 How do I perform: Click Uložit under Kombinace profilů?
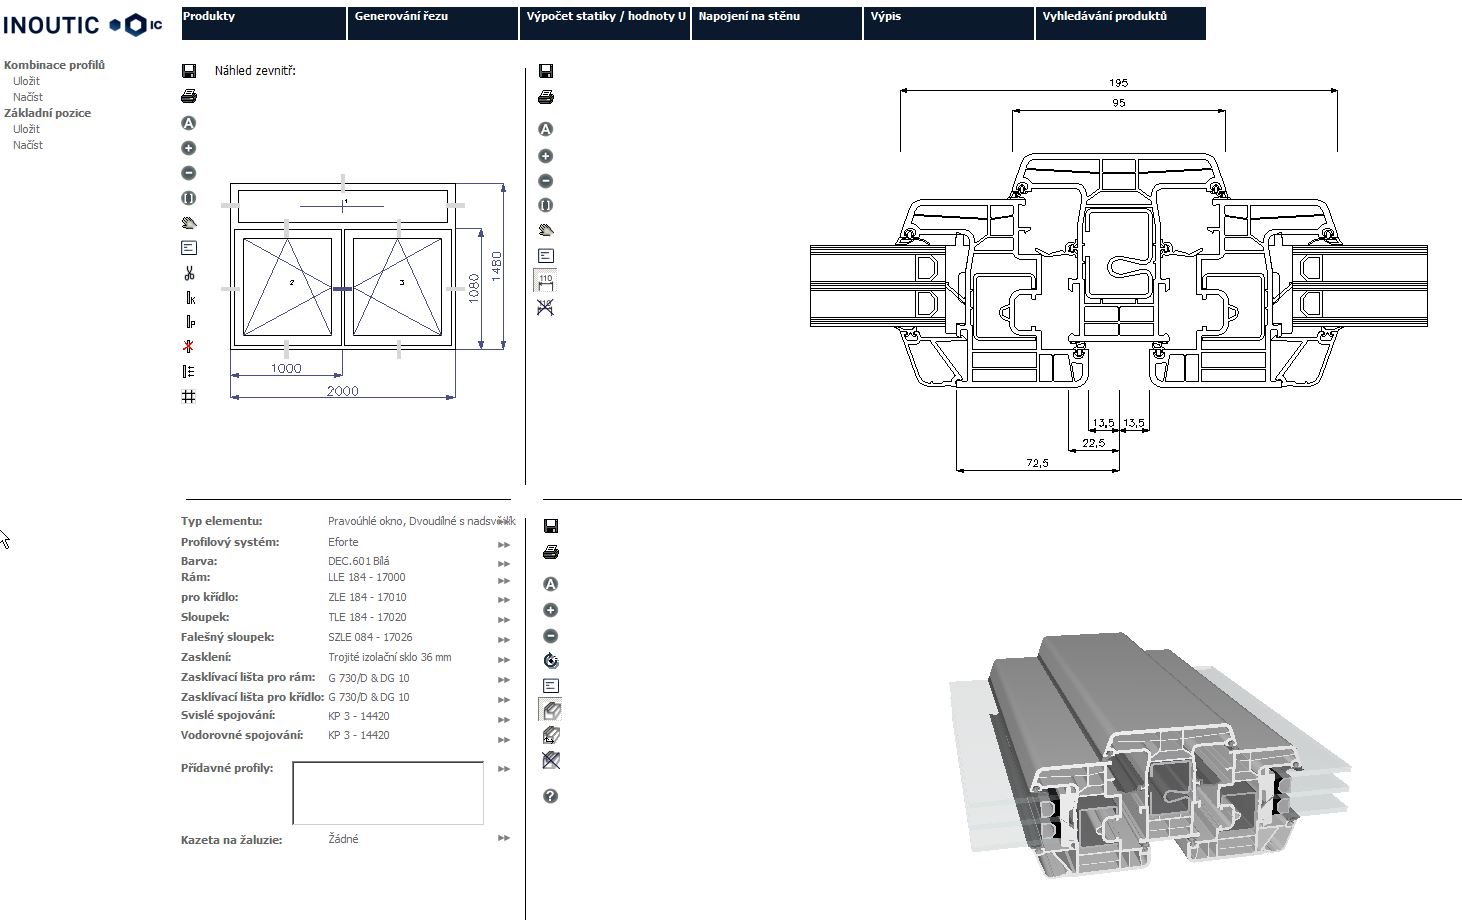[x=27, y=81]
